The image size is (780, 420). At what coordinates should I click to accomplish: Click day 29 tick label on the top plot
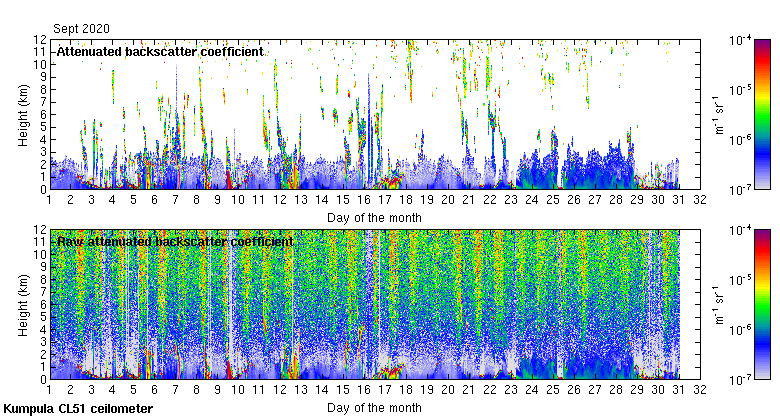tap(637, 200)
